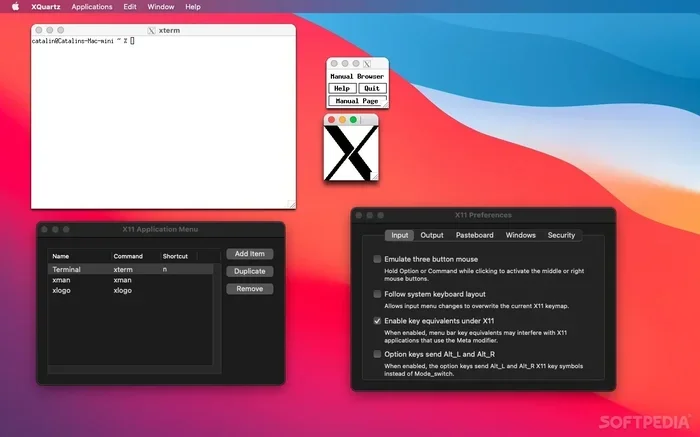This screenshot has width=700, height=437.
Task: Click the shortcut cell showing 'n'
Action: pyautogui.click(x=165, y=269)
